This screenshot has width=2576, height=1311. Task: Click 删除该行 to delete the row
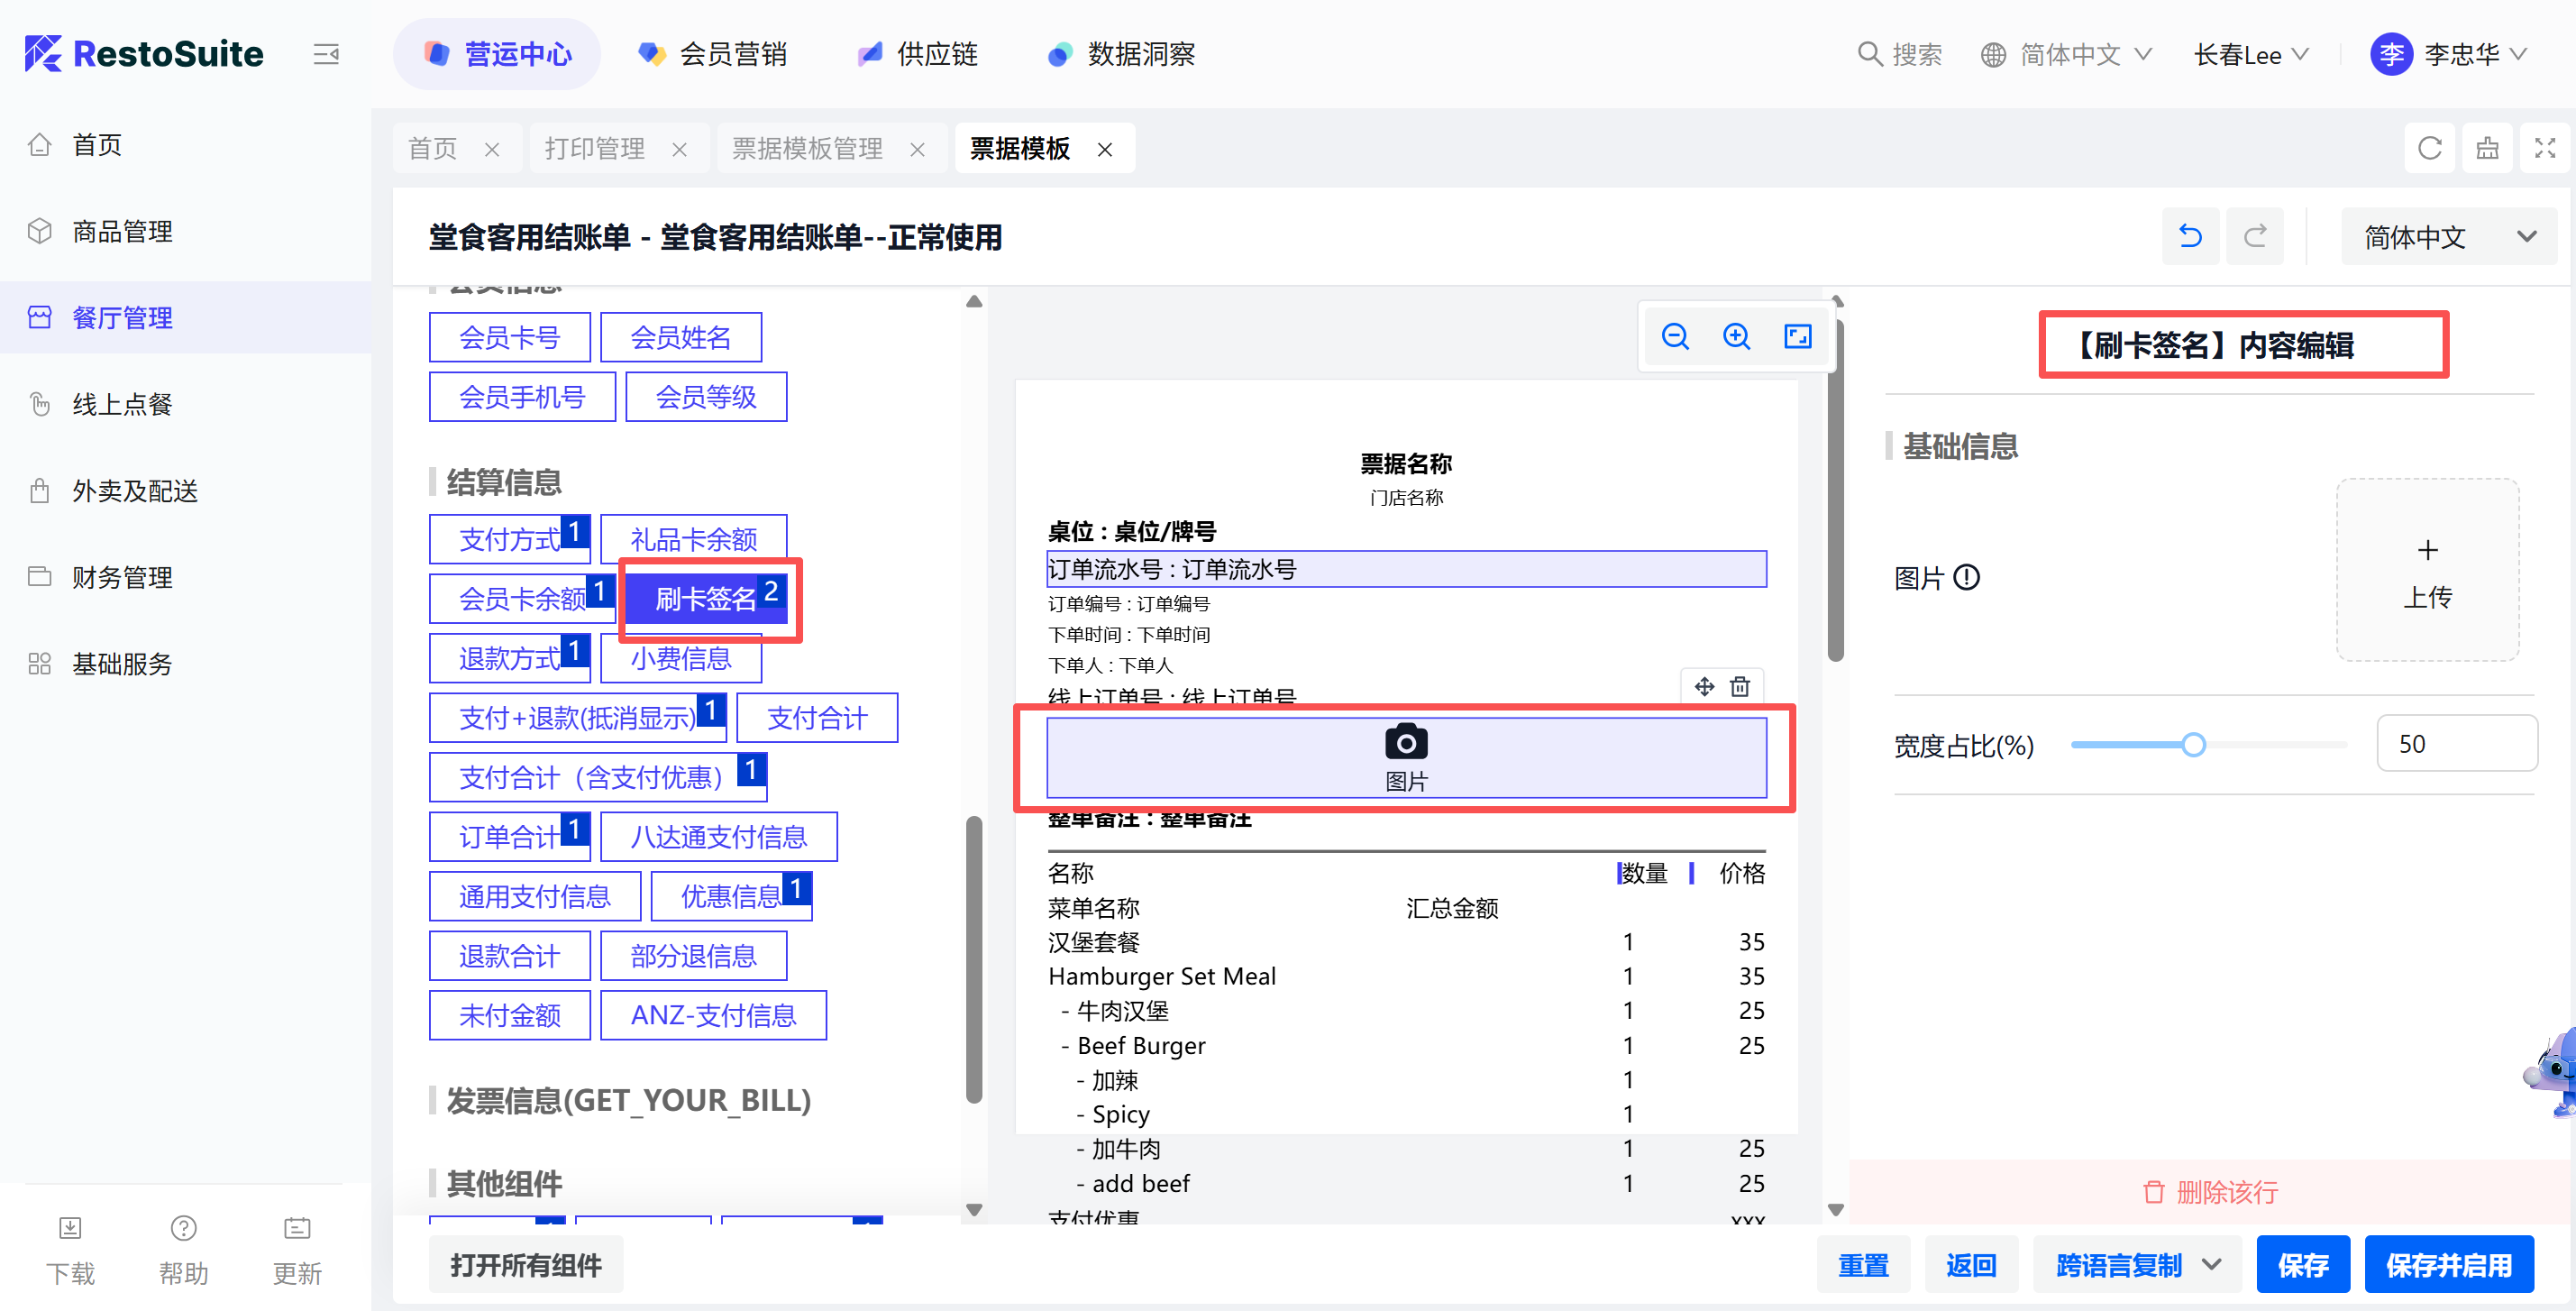(2211, 1191)
